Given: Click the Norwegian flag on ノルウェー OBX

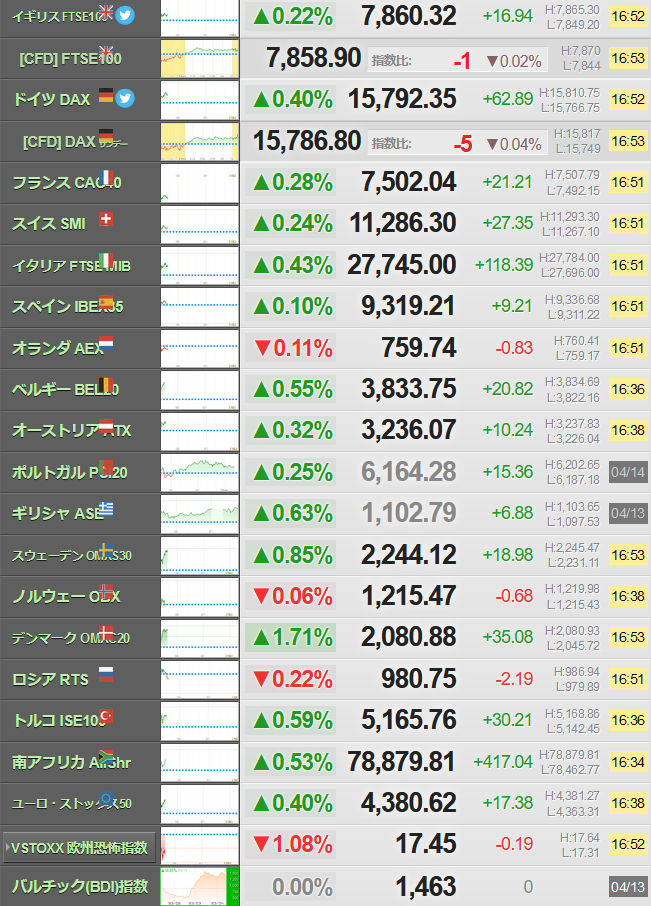Looking at the screenshot, I should (106, 591).
